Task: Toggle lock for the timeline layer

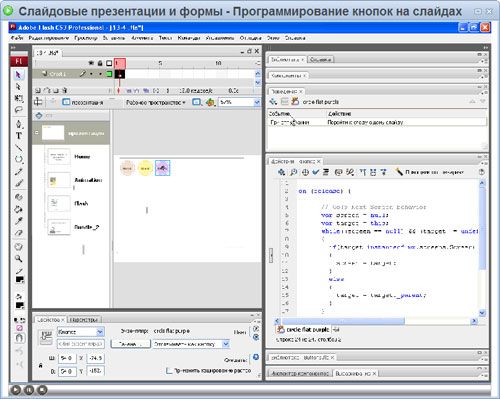Action: click(x=100, y=74)
